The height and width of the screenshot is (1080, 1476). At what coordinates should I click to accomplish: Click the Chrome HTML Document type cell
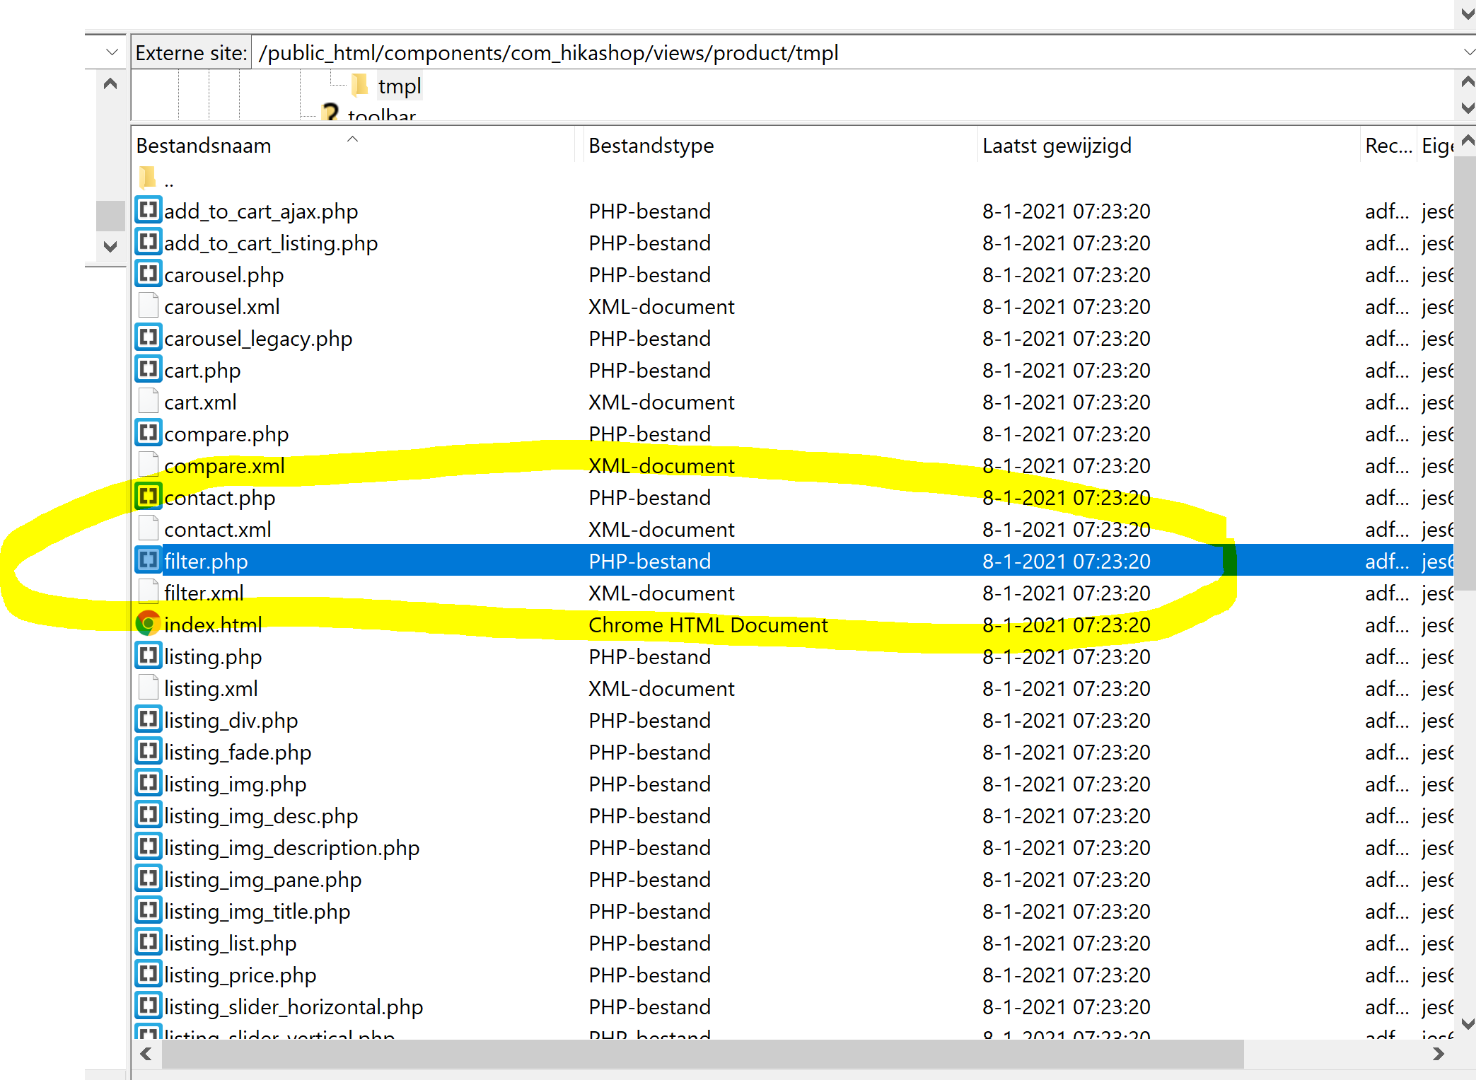pos(708,625)
